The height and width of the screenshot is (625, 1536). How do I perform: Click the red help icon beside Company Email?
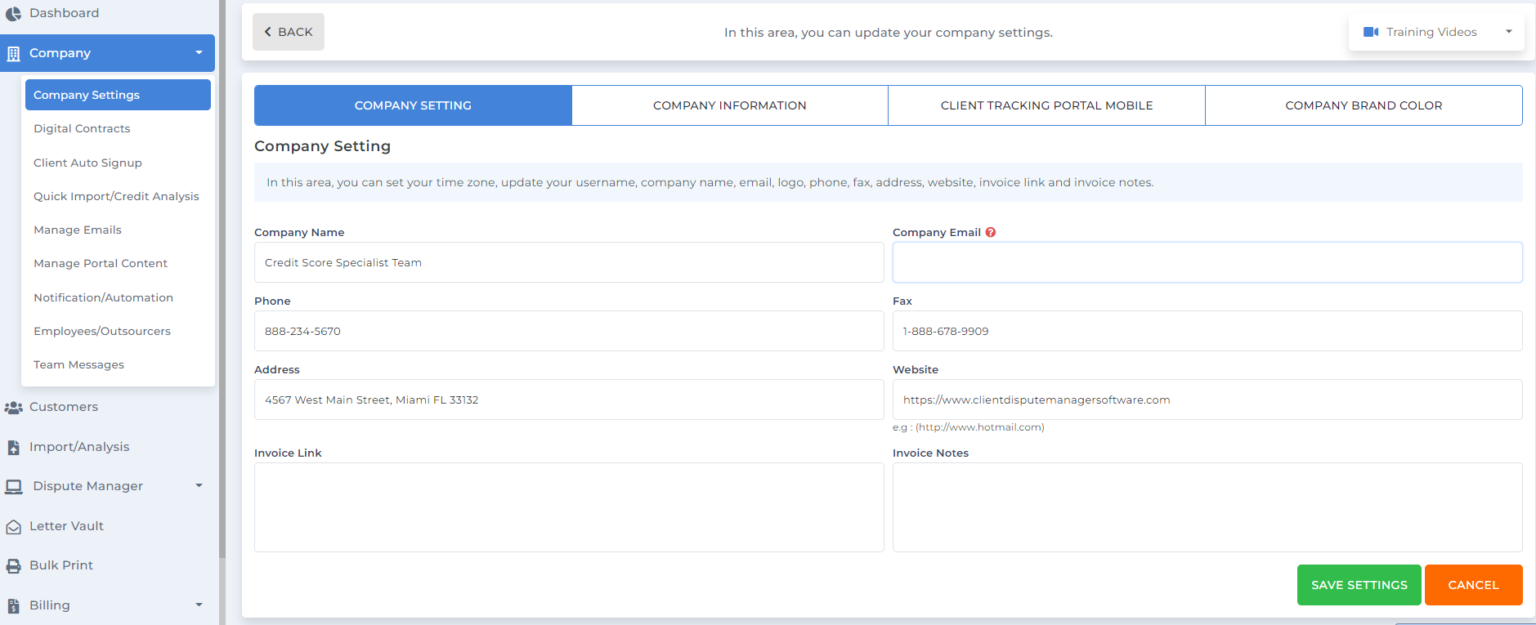(x=990, y=231)
